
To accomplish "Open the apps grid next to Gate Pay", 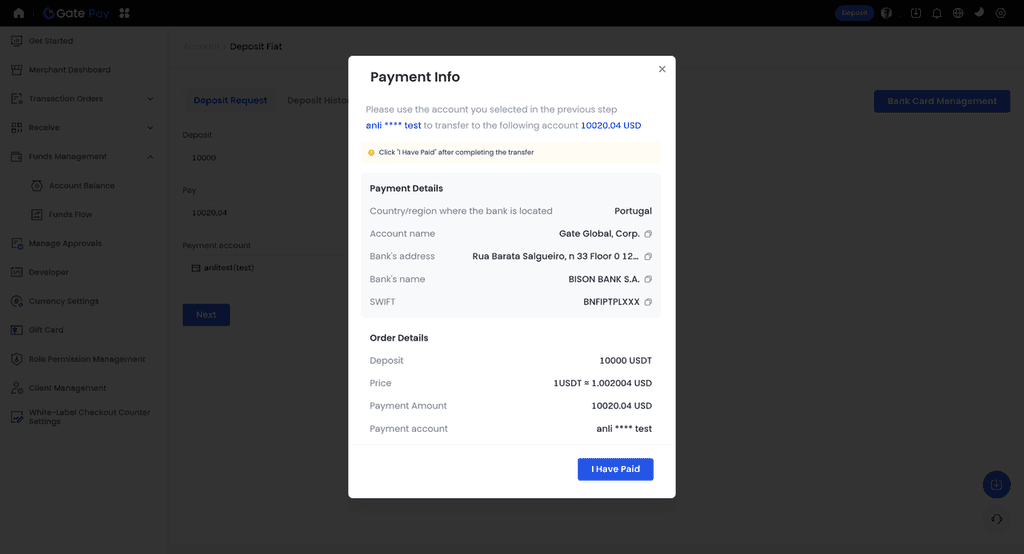I will point(125,13).
